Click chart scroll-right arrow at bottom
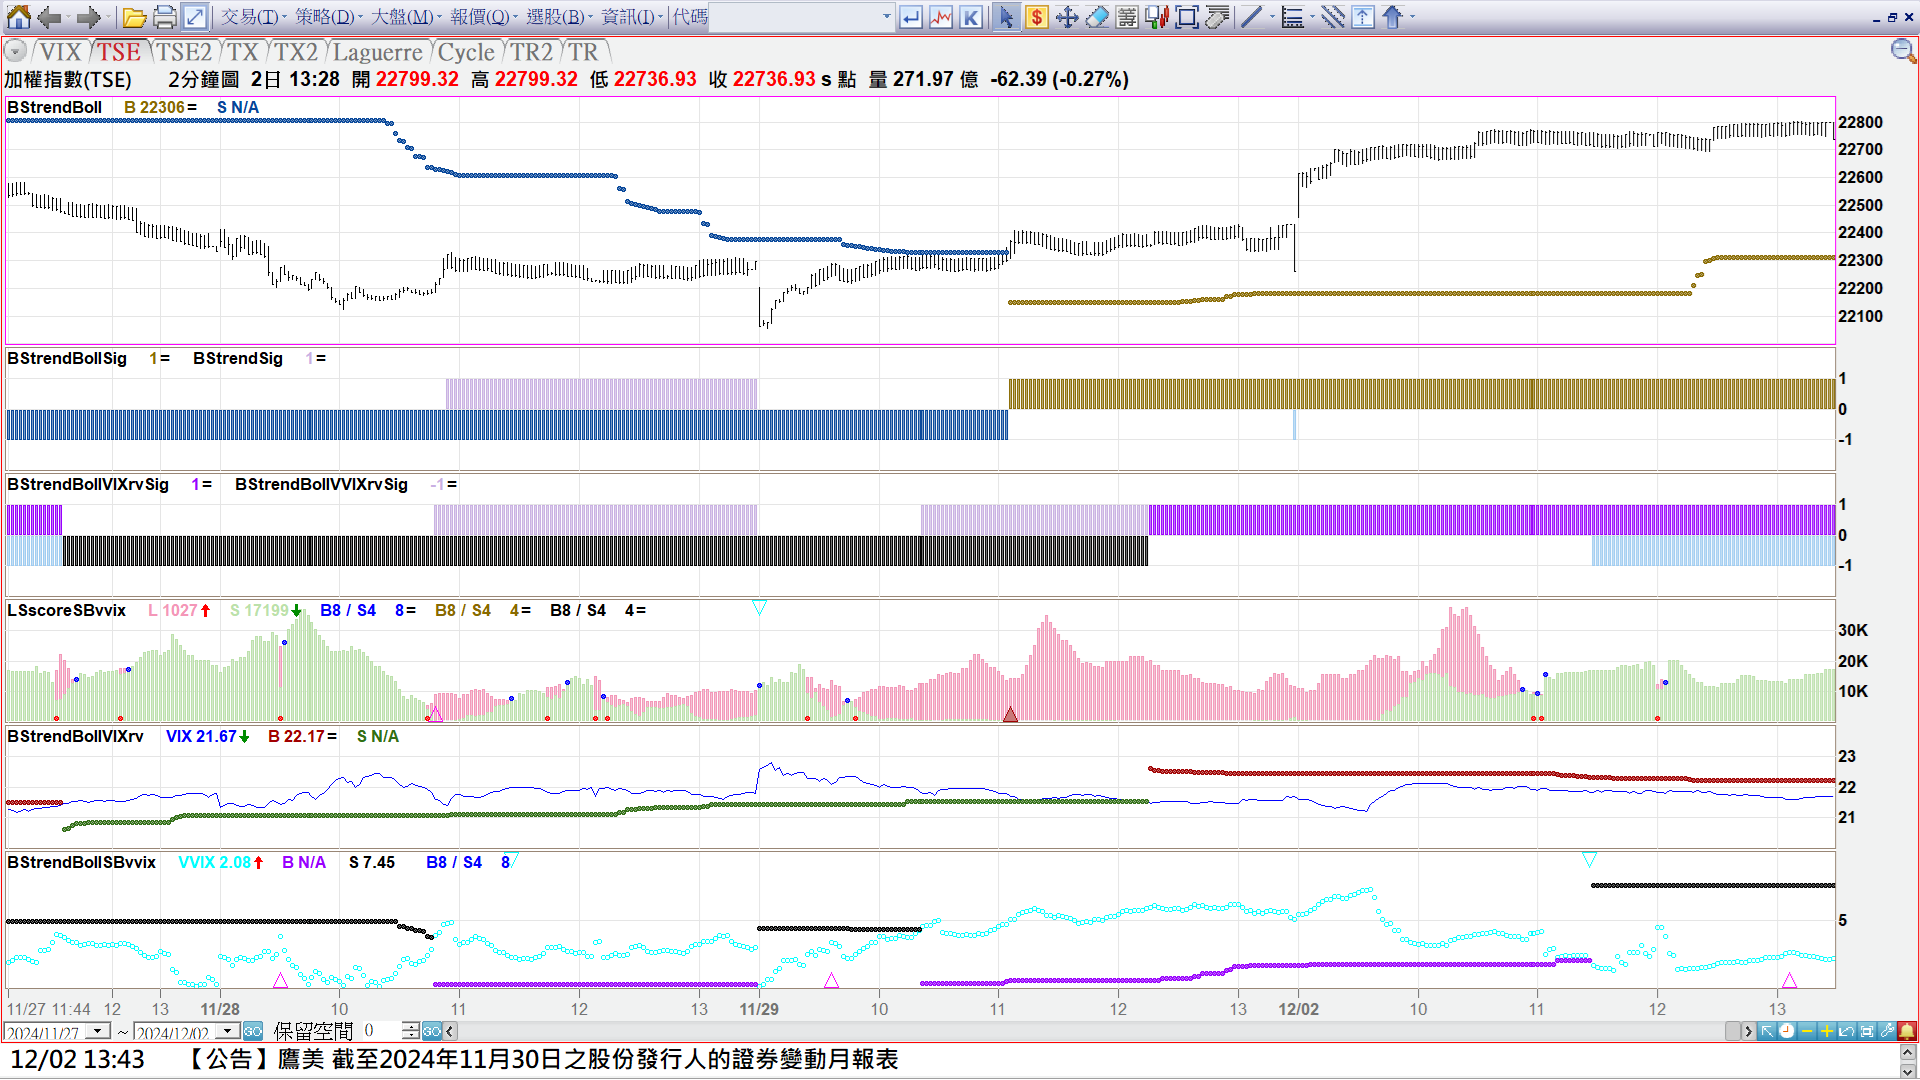The height and width of the screenshot is (1080, 1920). point(1748,1031)
